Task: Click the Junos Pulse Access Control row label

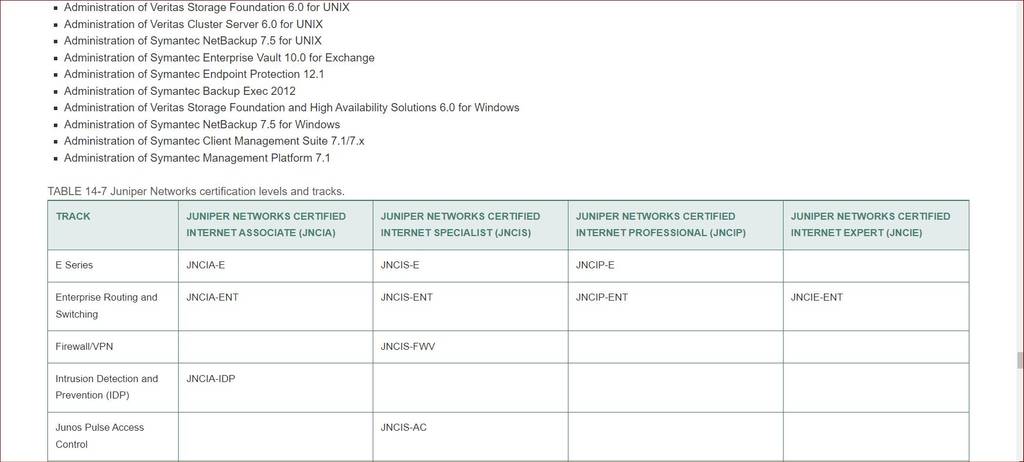Action: tap(100, 436)
